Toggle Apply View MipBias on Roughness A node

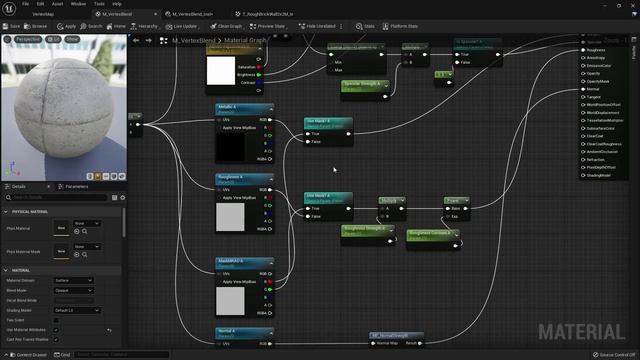coord(219,198)
